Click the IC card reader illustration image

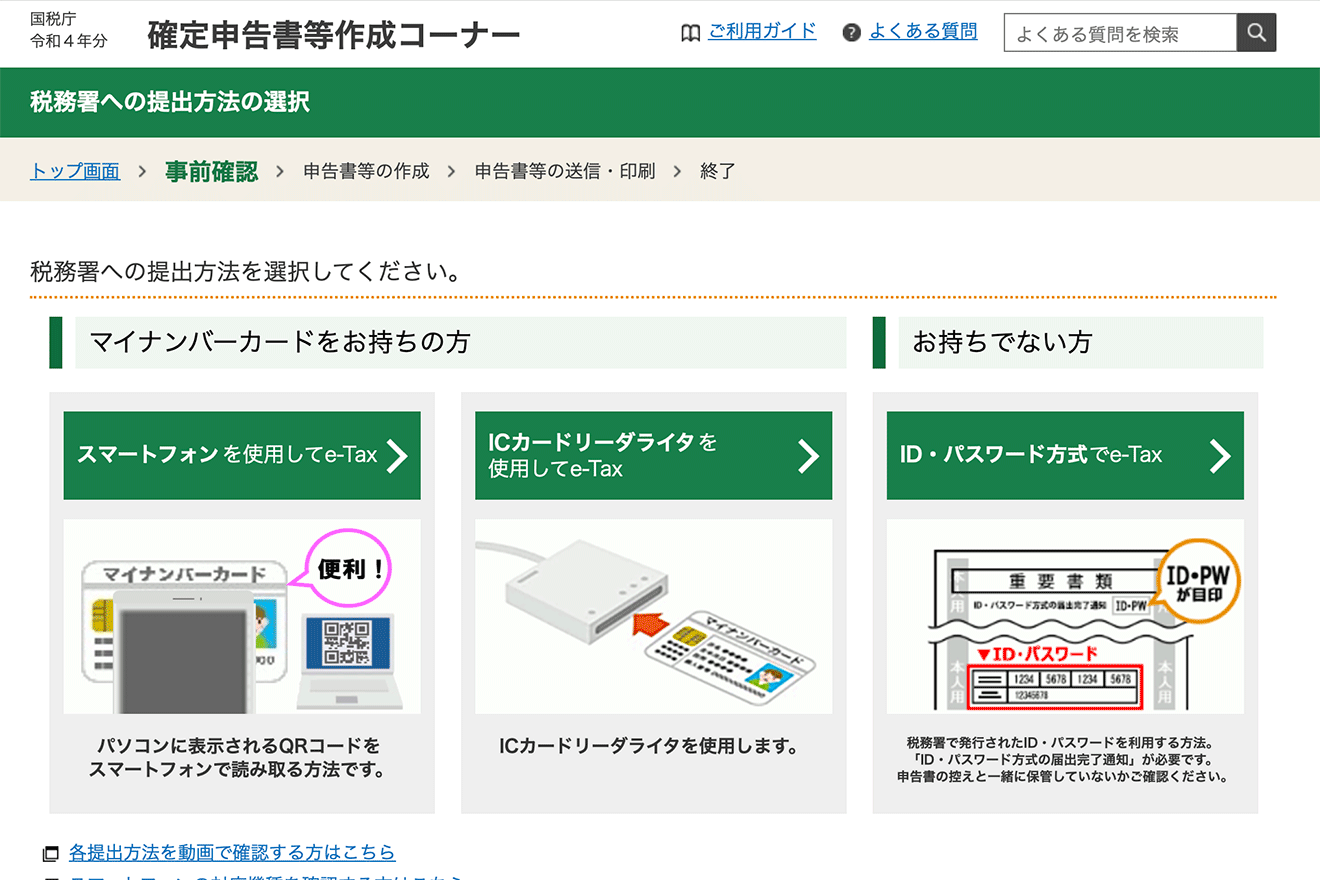tap(654, 617)
